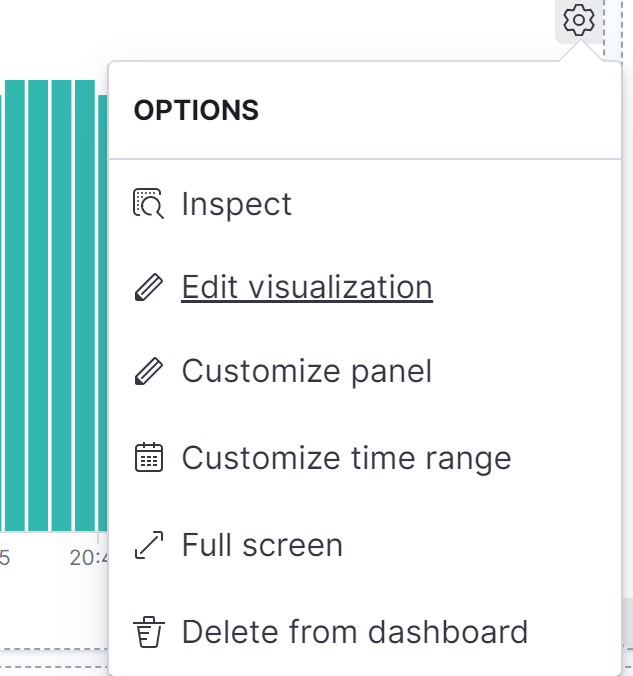Click the trash can delete icon

(x=149, y=632)
